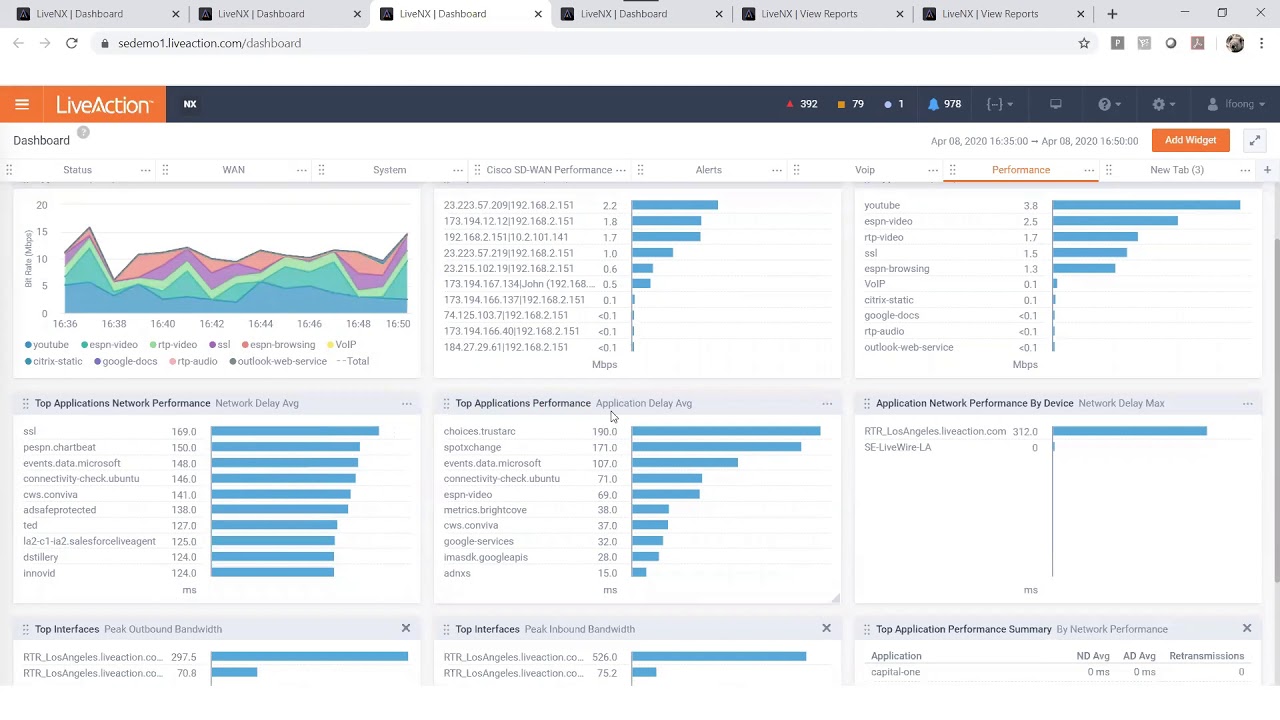This screenshot has width=1280, height=720.
Task: Open the notifications bell showing 978
Action: click(x=945, y=104)
